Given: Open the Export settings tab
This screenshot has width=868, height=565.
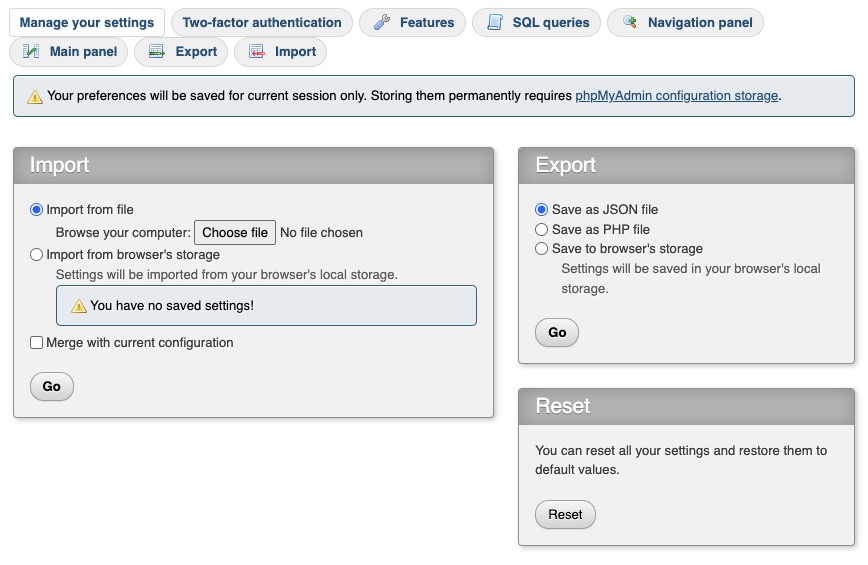Looking at the screenshot, I should coord(181,51).
